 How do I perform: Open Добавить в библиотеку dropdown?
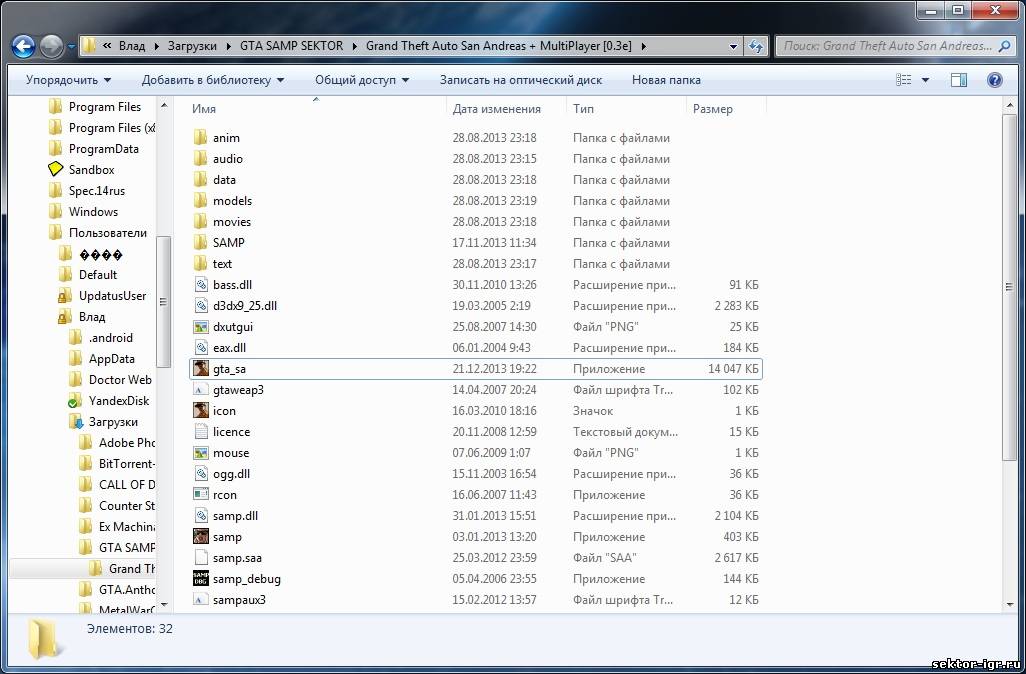pyautogui.click(x=213, y=80)
